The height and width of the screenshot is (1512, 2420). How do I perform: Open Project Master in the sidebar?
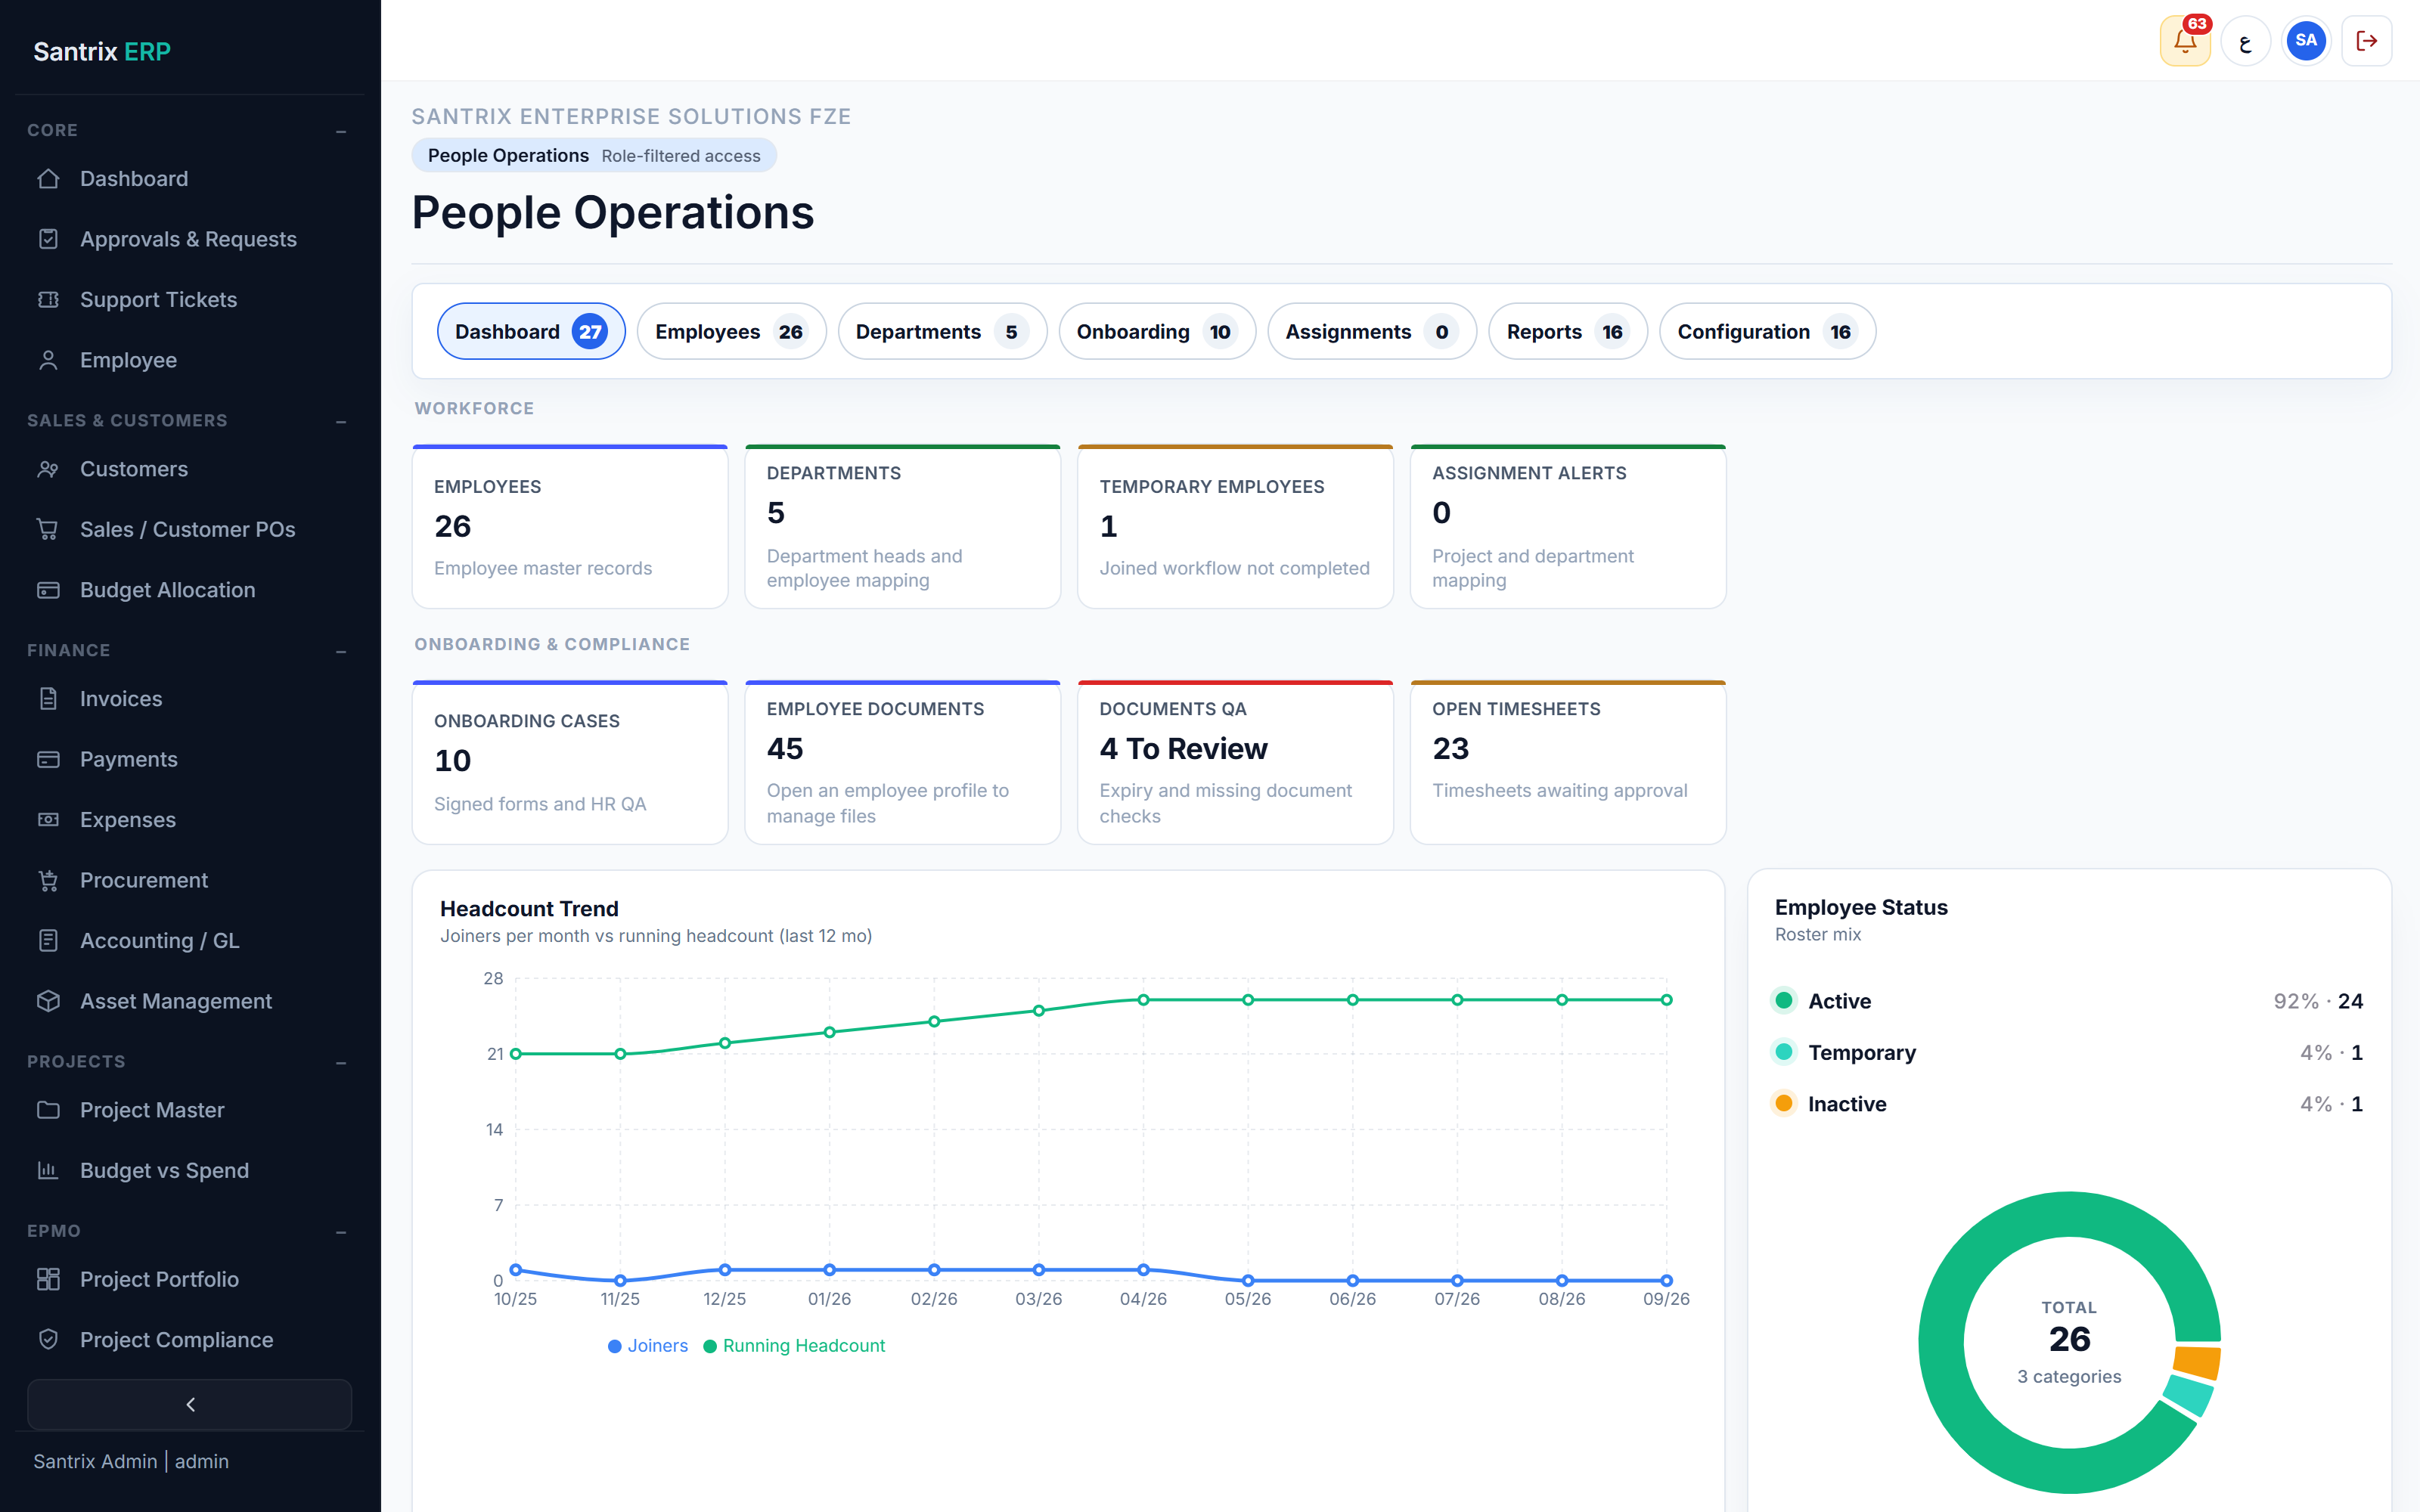(x=190, y=1110)
